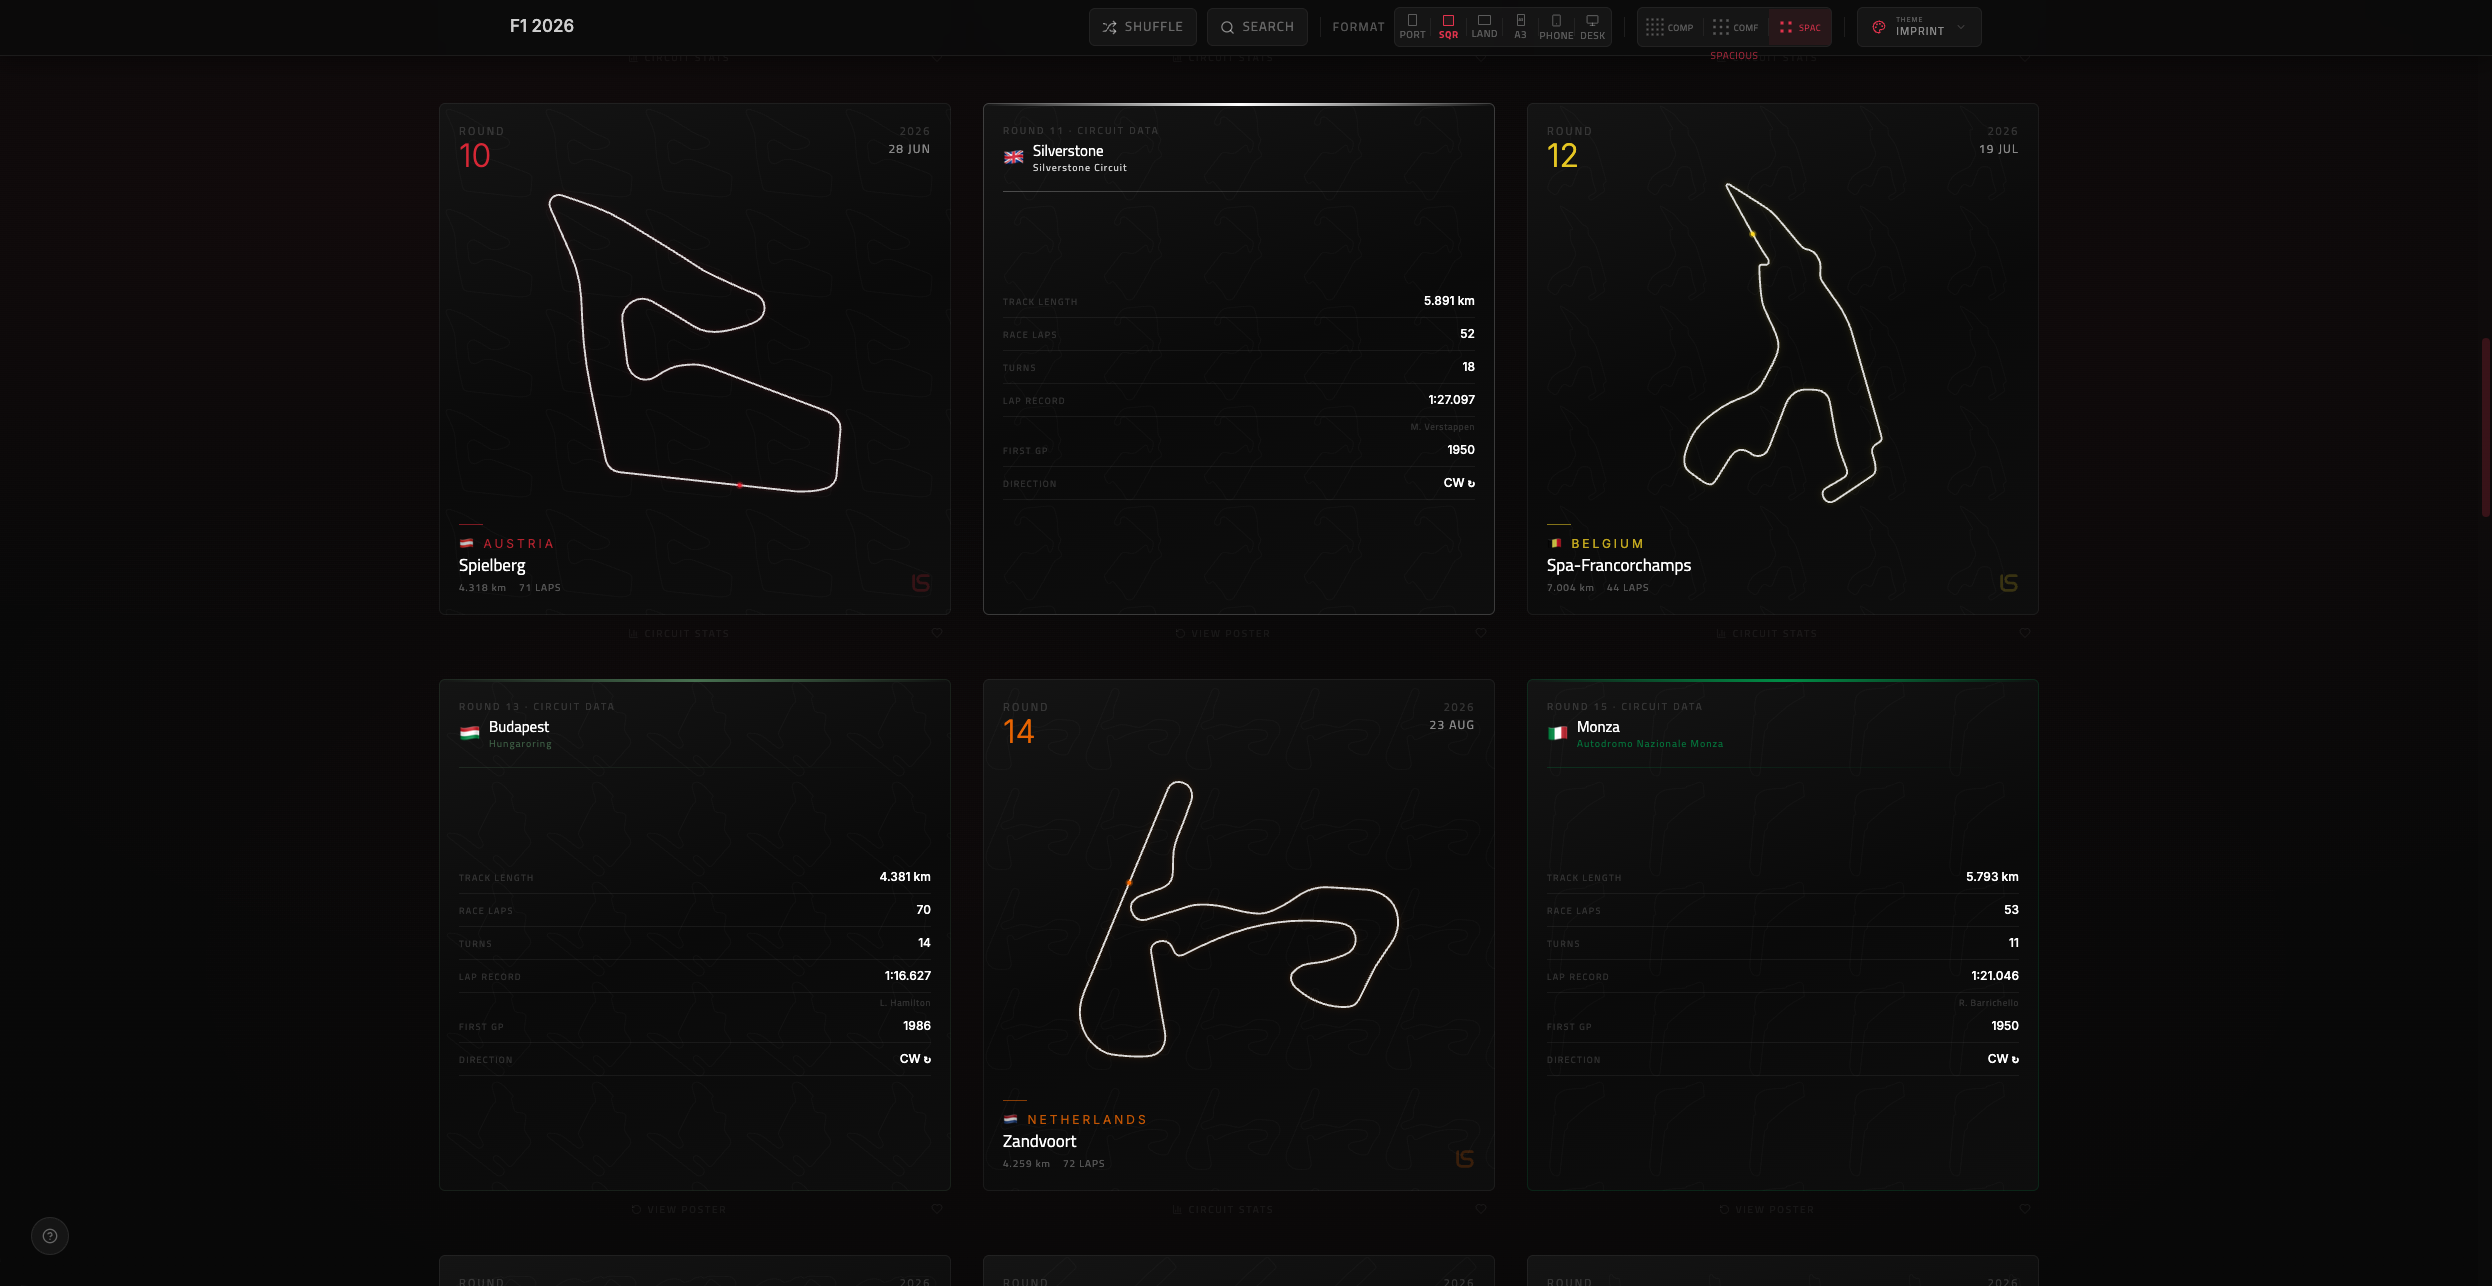Select the Portrait format icon
This screenshot has height=1286, width=2492.
tap(1412, 26)
